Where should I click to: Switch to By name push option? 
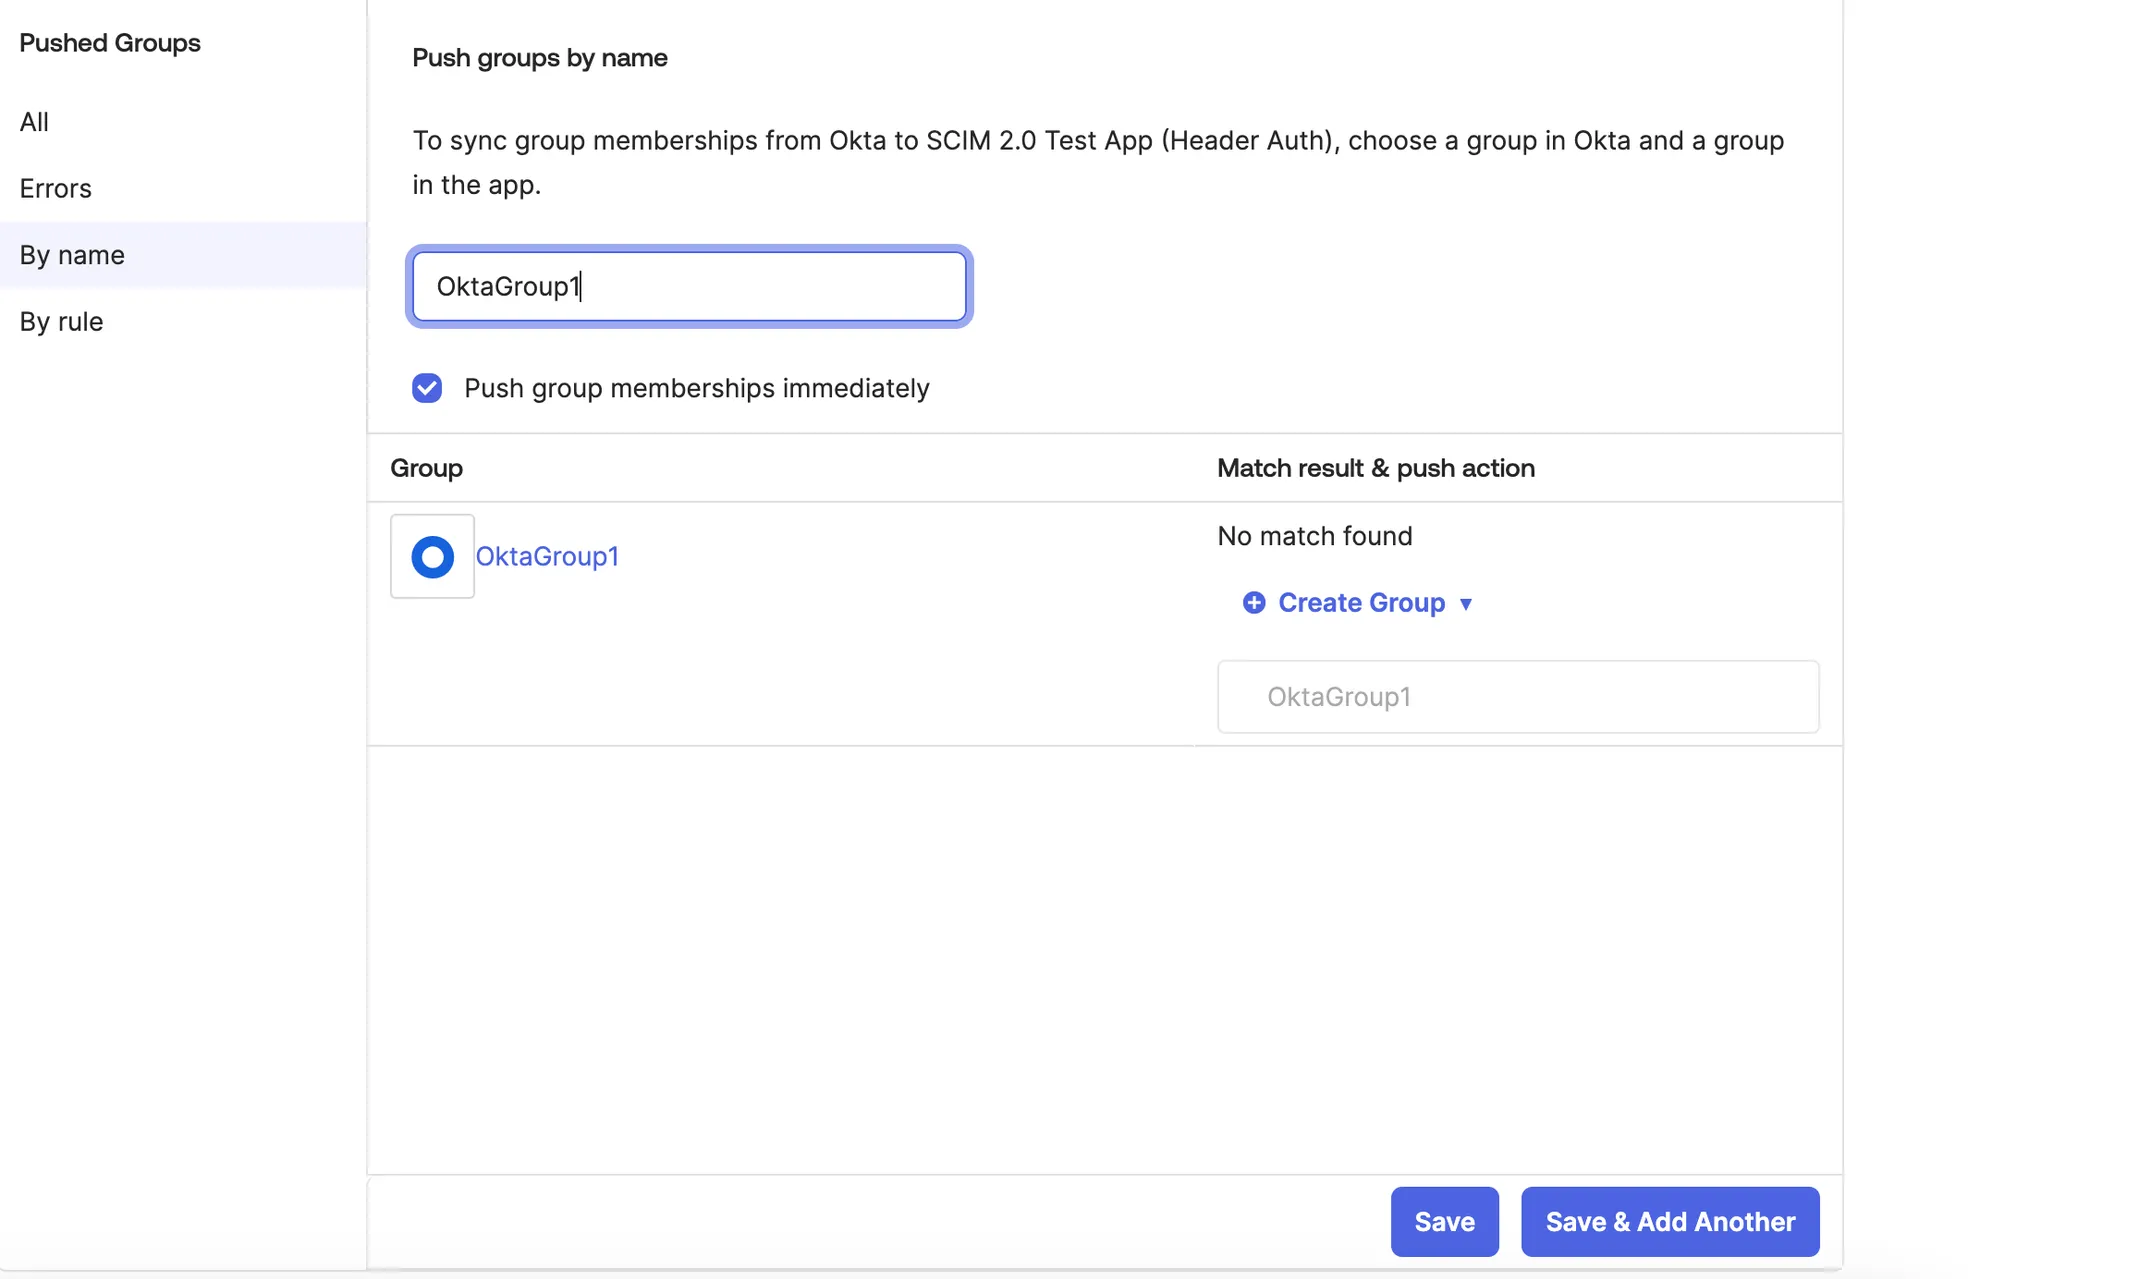pyautogui.click(x=183, y=255)
